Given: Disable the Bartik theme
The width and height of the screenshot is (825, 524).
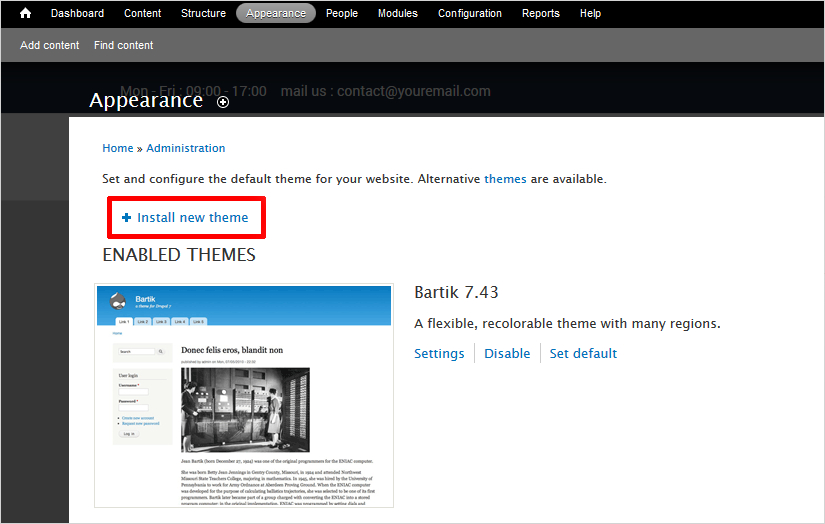Looking at the screenshot, I should (507, 353).
